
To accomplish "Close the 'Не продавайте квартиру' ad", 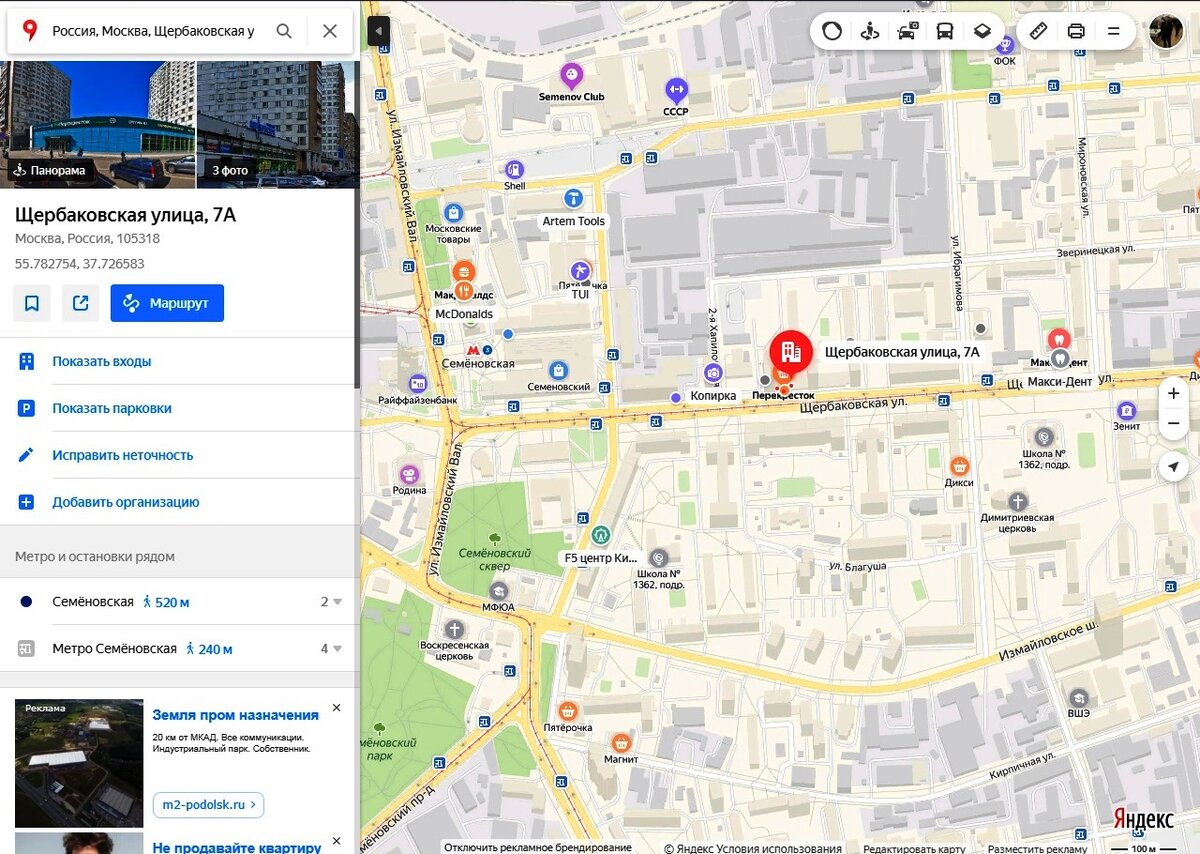I will pyautogui.click(x=336, y=841).
